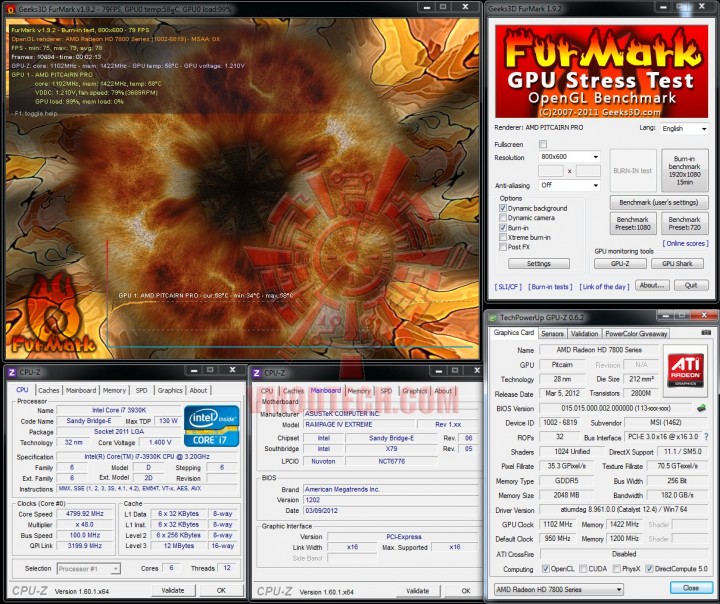Open Graphics tab in left CPU-Z
The width and height of the screenshot is (720, 604).
(170, 390)
